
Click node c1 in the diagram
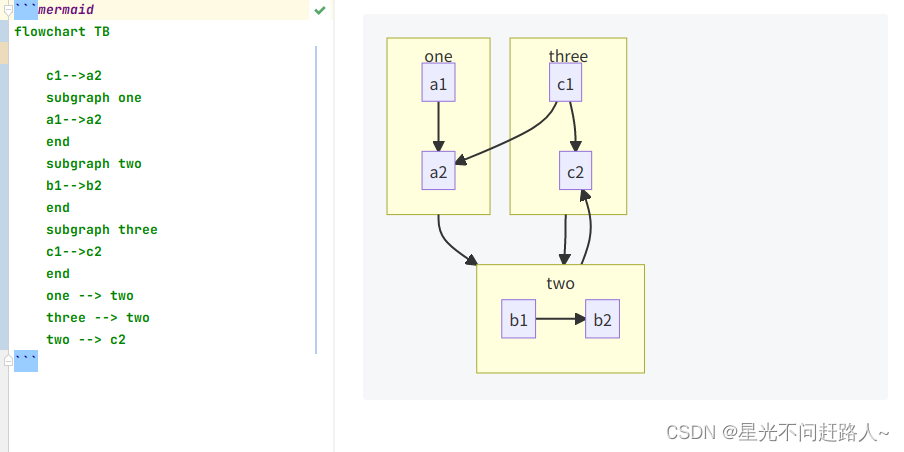pos(566,82)
